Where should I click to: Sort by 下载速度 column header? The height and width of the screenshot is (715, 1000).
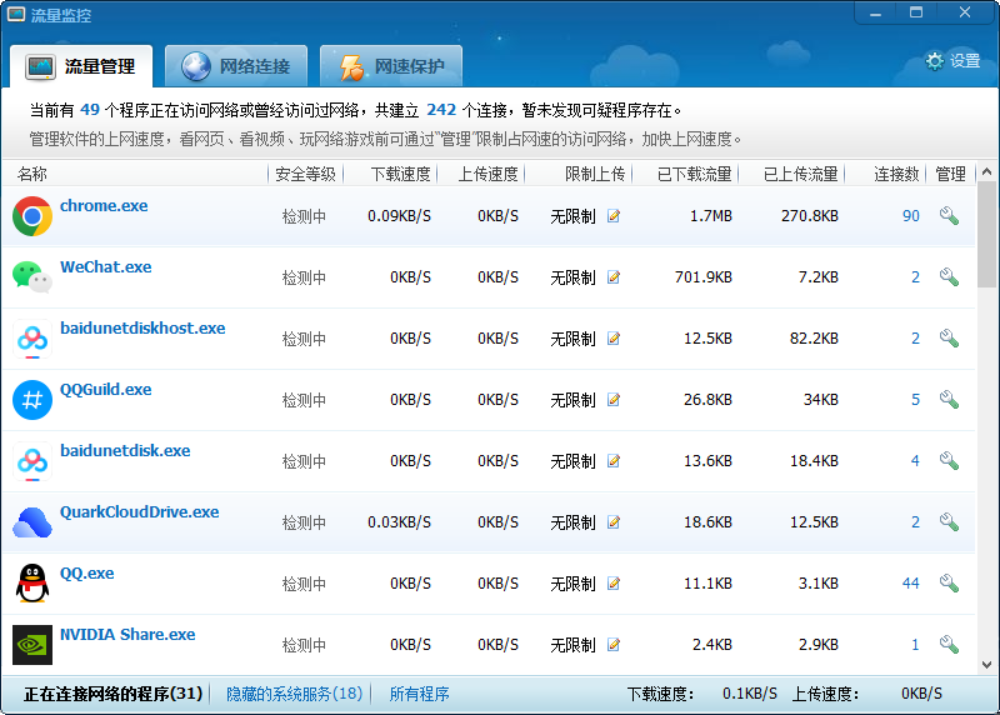coord(400,174)
